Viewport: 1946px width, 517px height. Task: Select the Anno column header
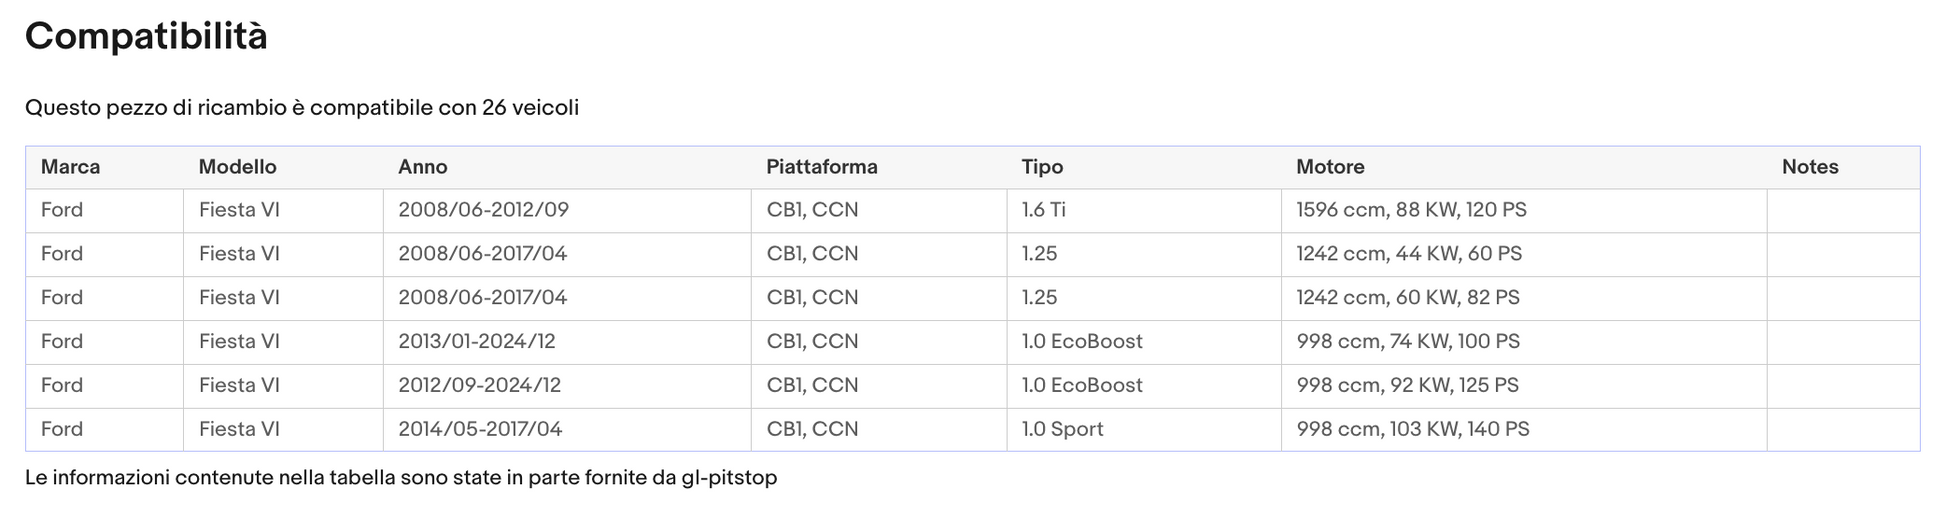[567, 167]
